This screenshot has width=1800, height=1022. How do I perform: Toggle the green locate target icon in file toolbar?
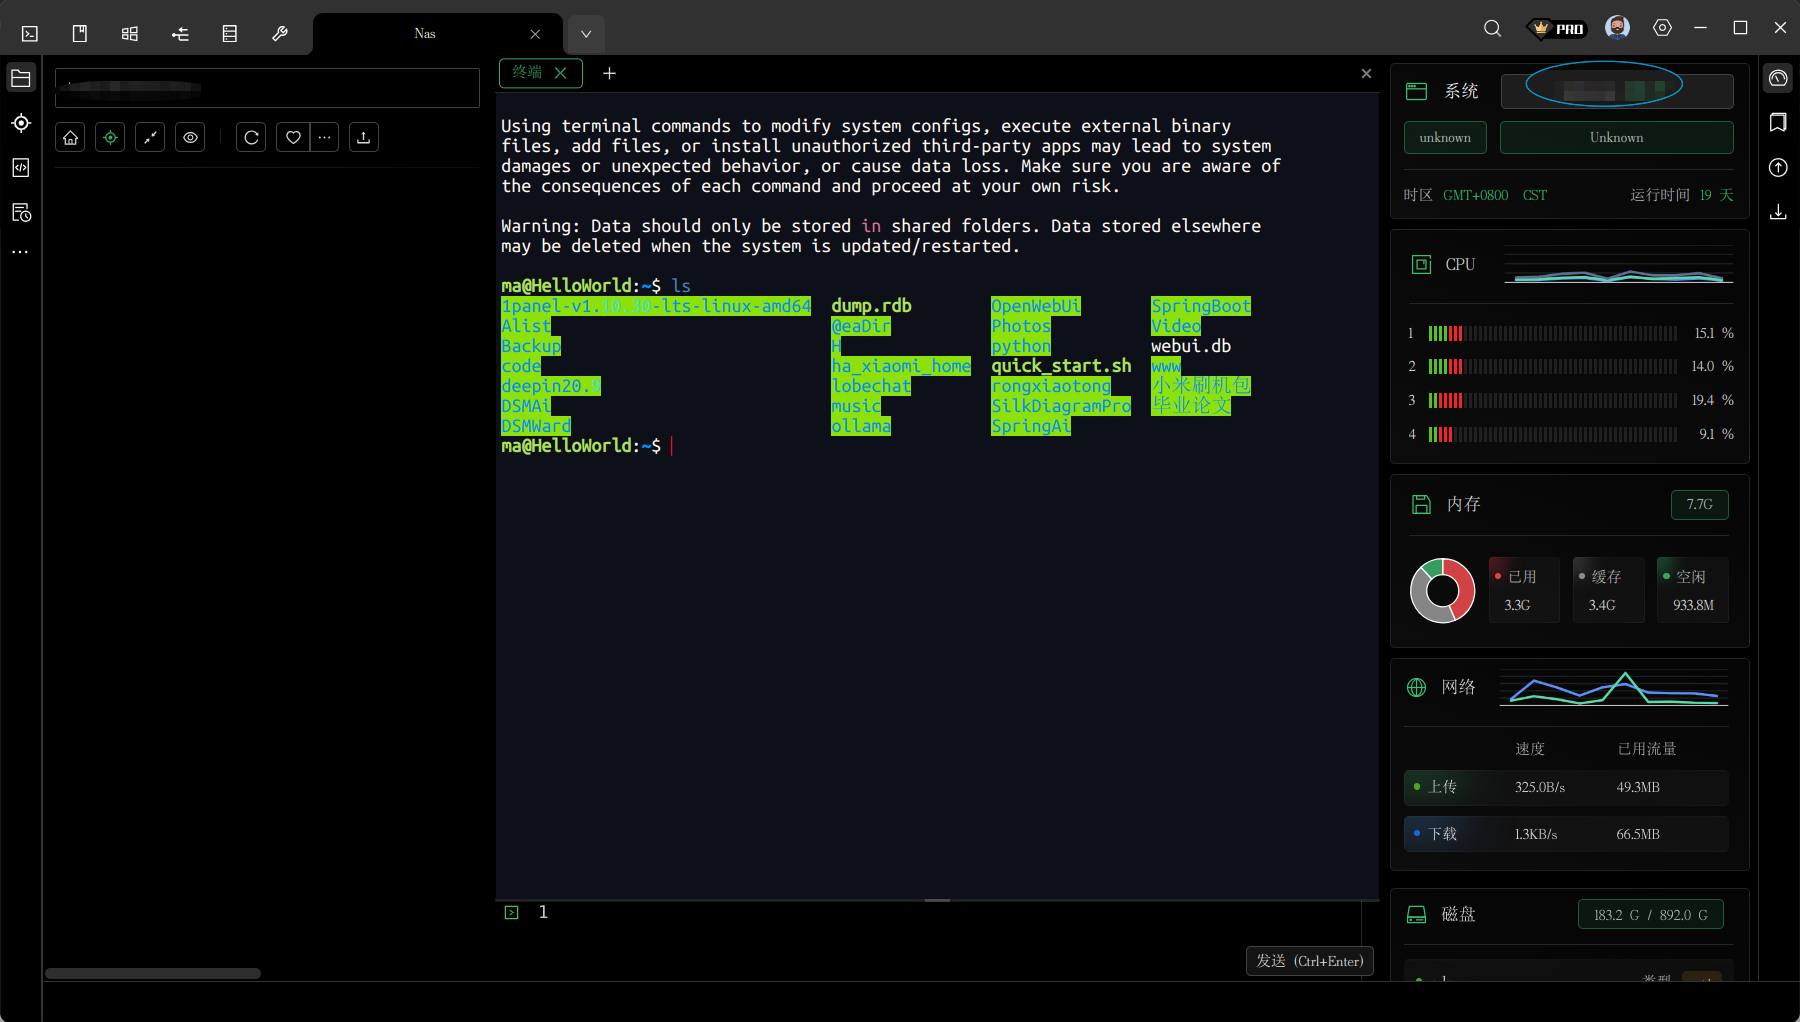[110, 138]
